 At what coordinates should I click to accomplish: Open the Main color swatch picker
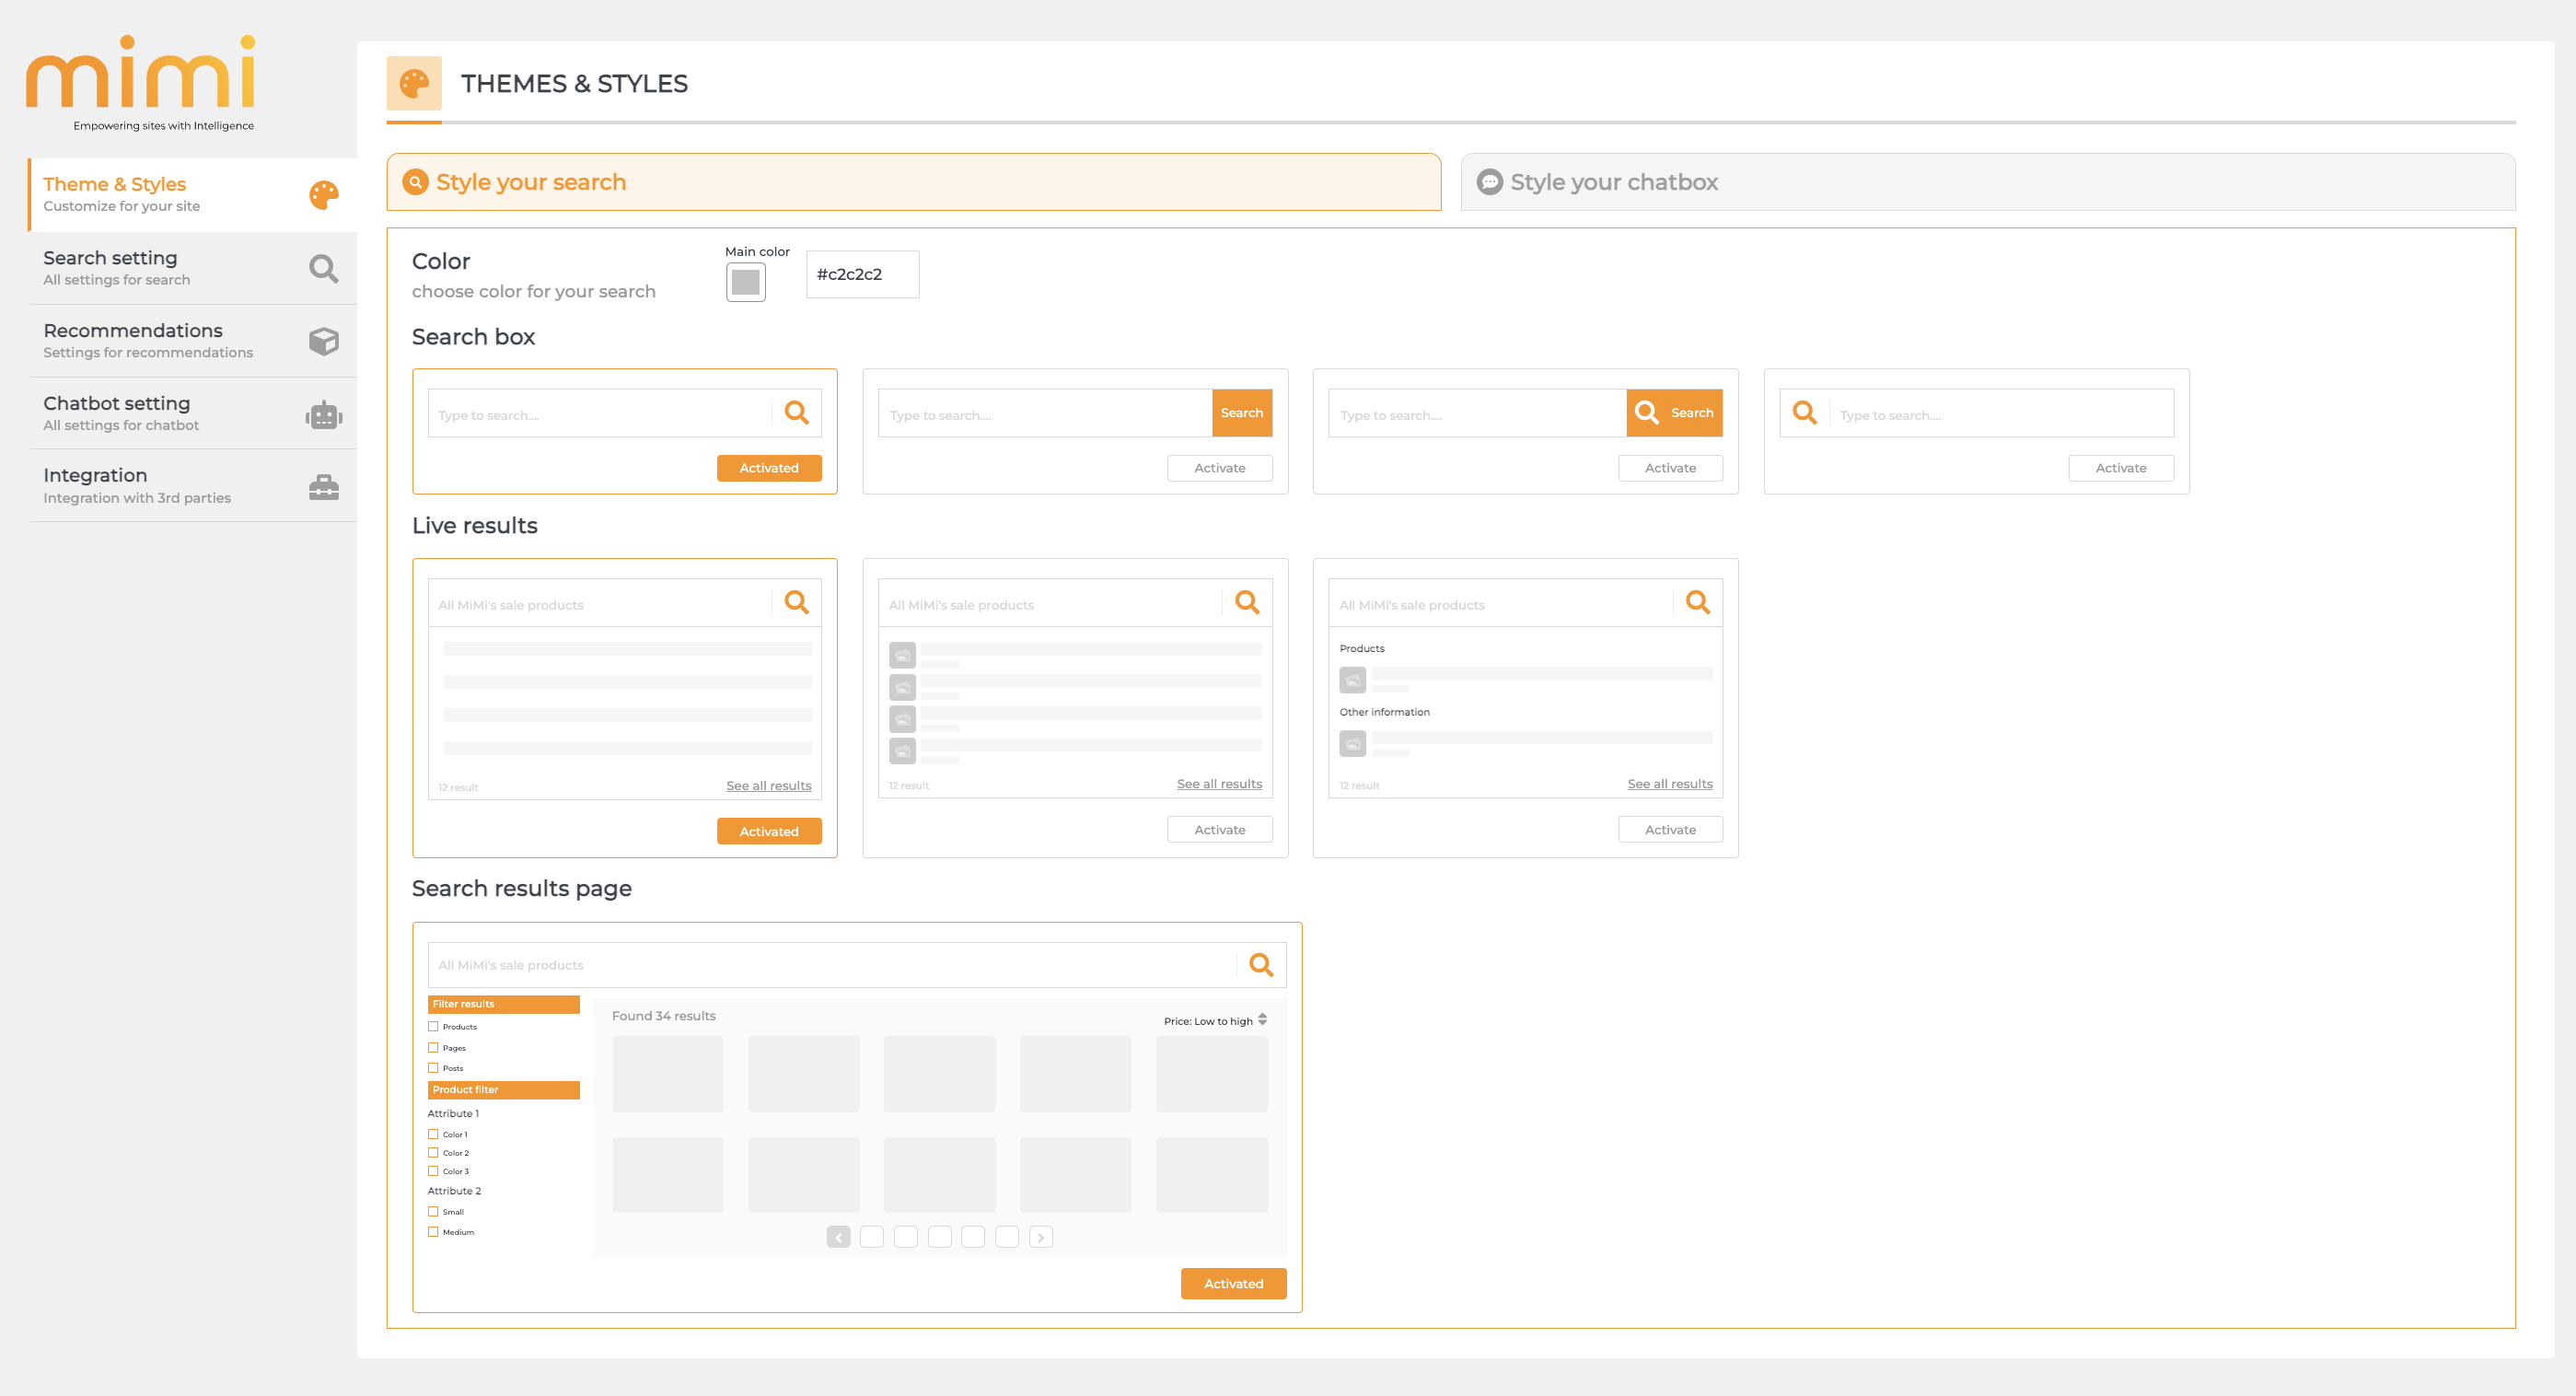coord(745,282)
